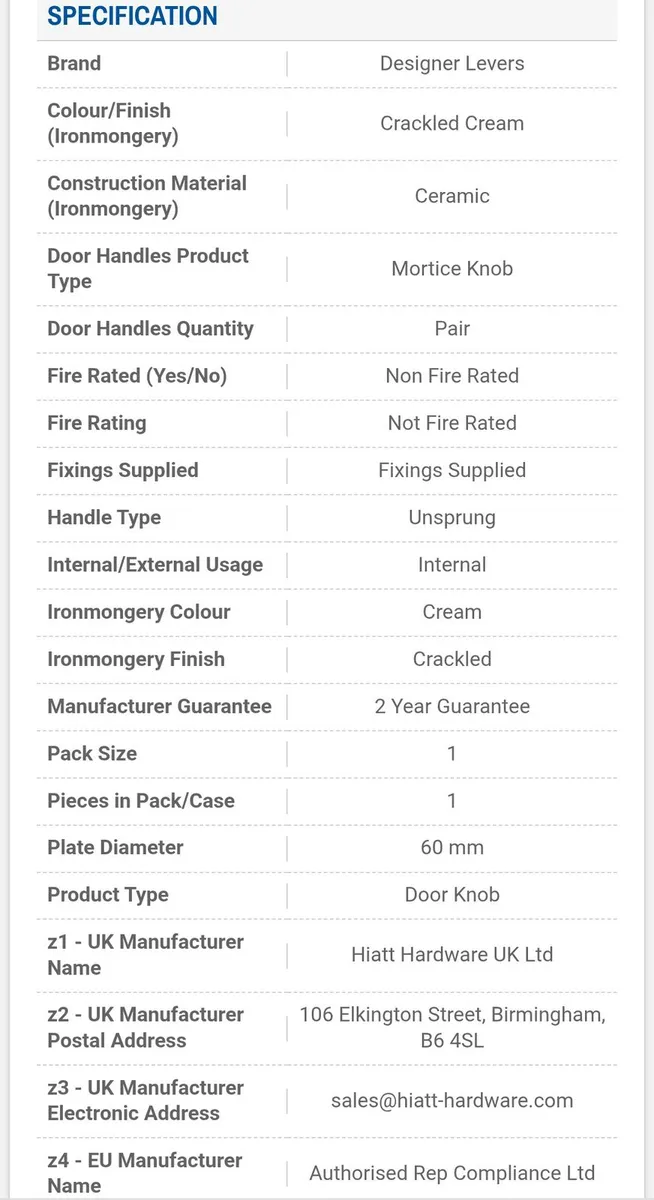Viewport: 654px width, 1200px height.
Task: Select the Non Fire Rated value
Action: click(x=452, y=376)
